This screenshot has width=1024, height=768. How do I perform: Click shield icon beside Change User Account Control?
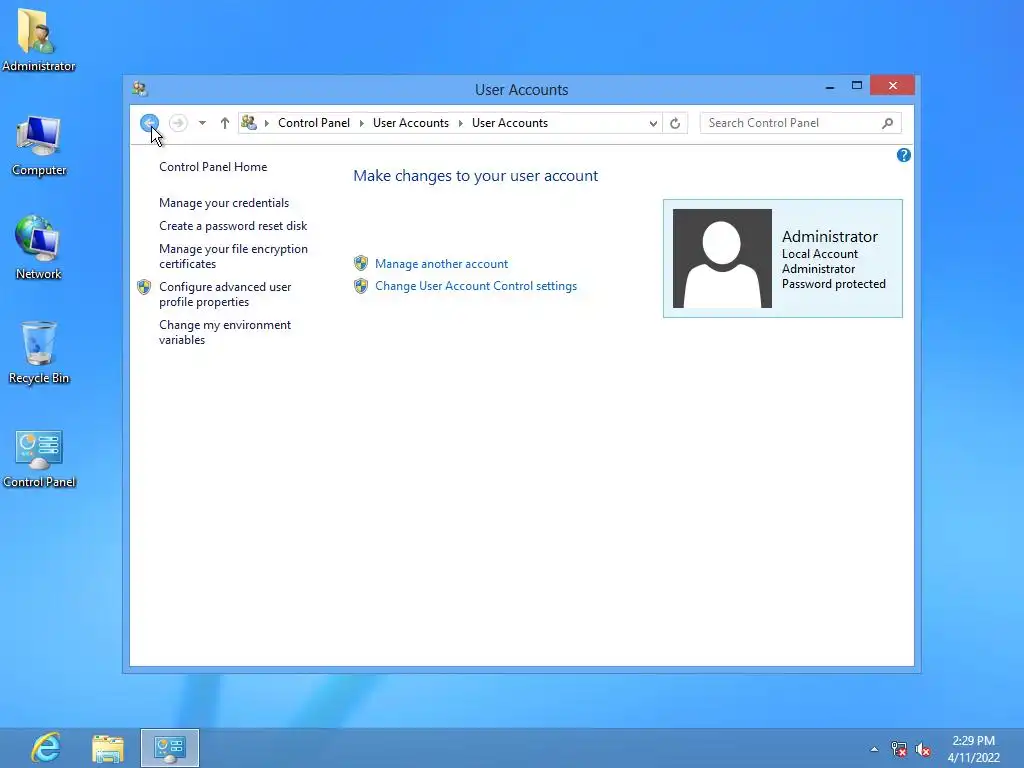361,285
